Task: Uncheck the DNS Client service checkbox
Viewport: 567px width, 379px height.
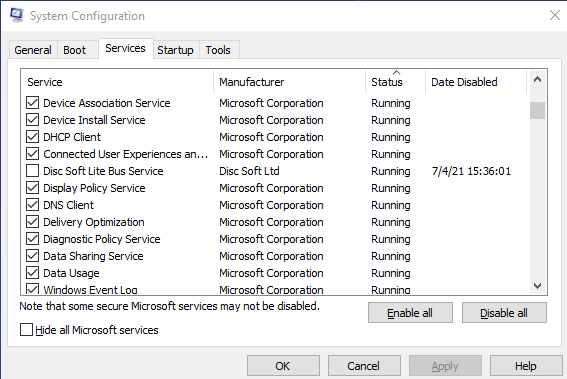Action: tap(33, 205)
